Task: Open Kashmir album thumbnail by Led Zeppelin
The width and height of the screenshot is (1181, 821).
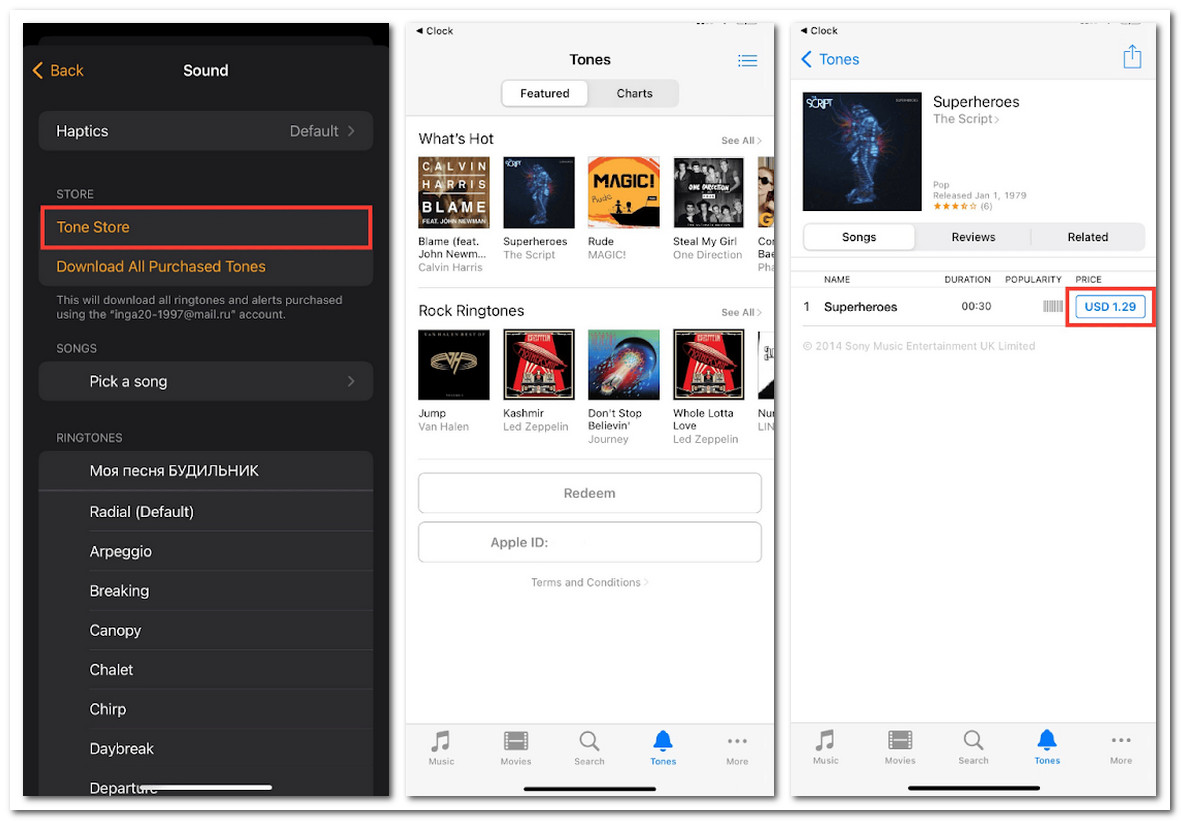Action: (x=539, y=365)
